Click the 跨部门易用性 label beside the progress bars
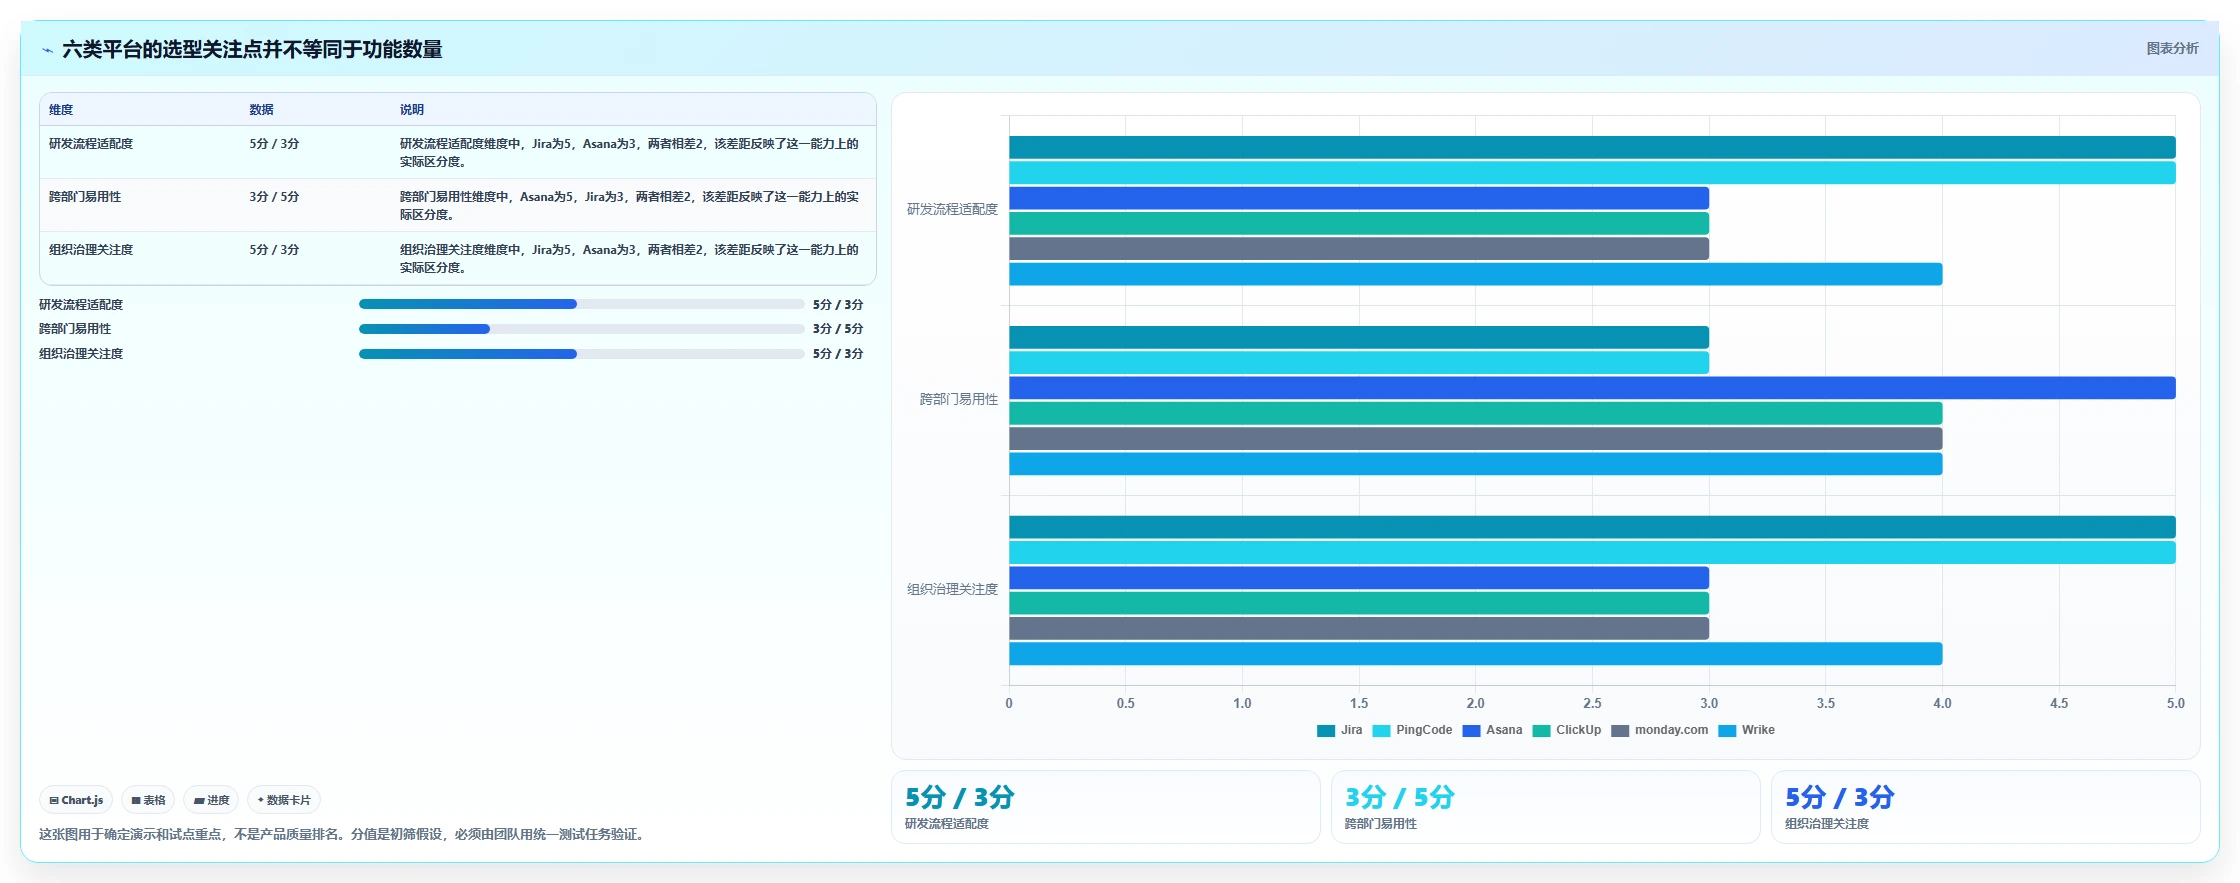 click(75, 329)
